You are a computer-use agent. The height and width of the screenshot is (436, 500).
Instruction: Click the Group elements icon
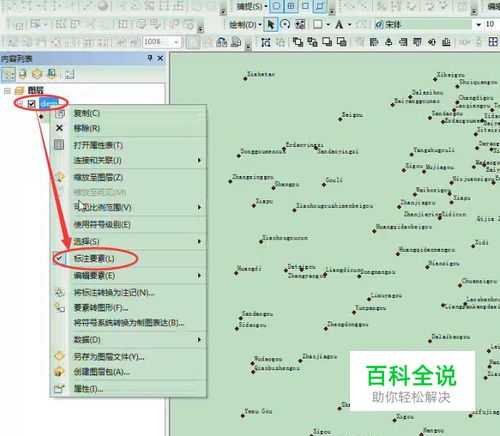[x=266, y=42]
